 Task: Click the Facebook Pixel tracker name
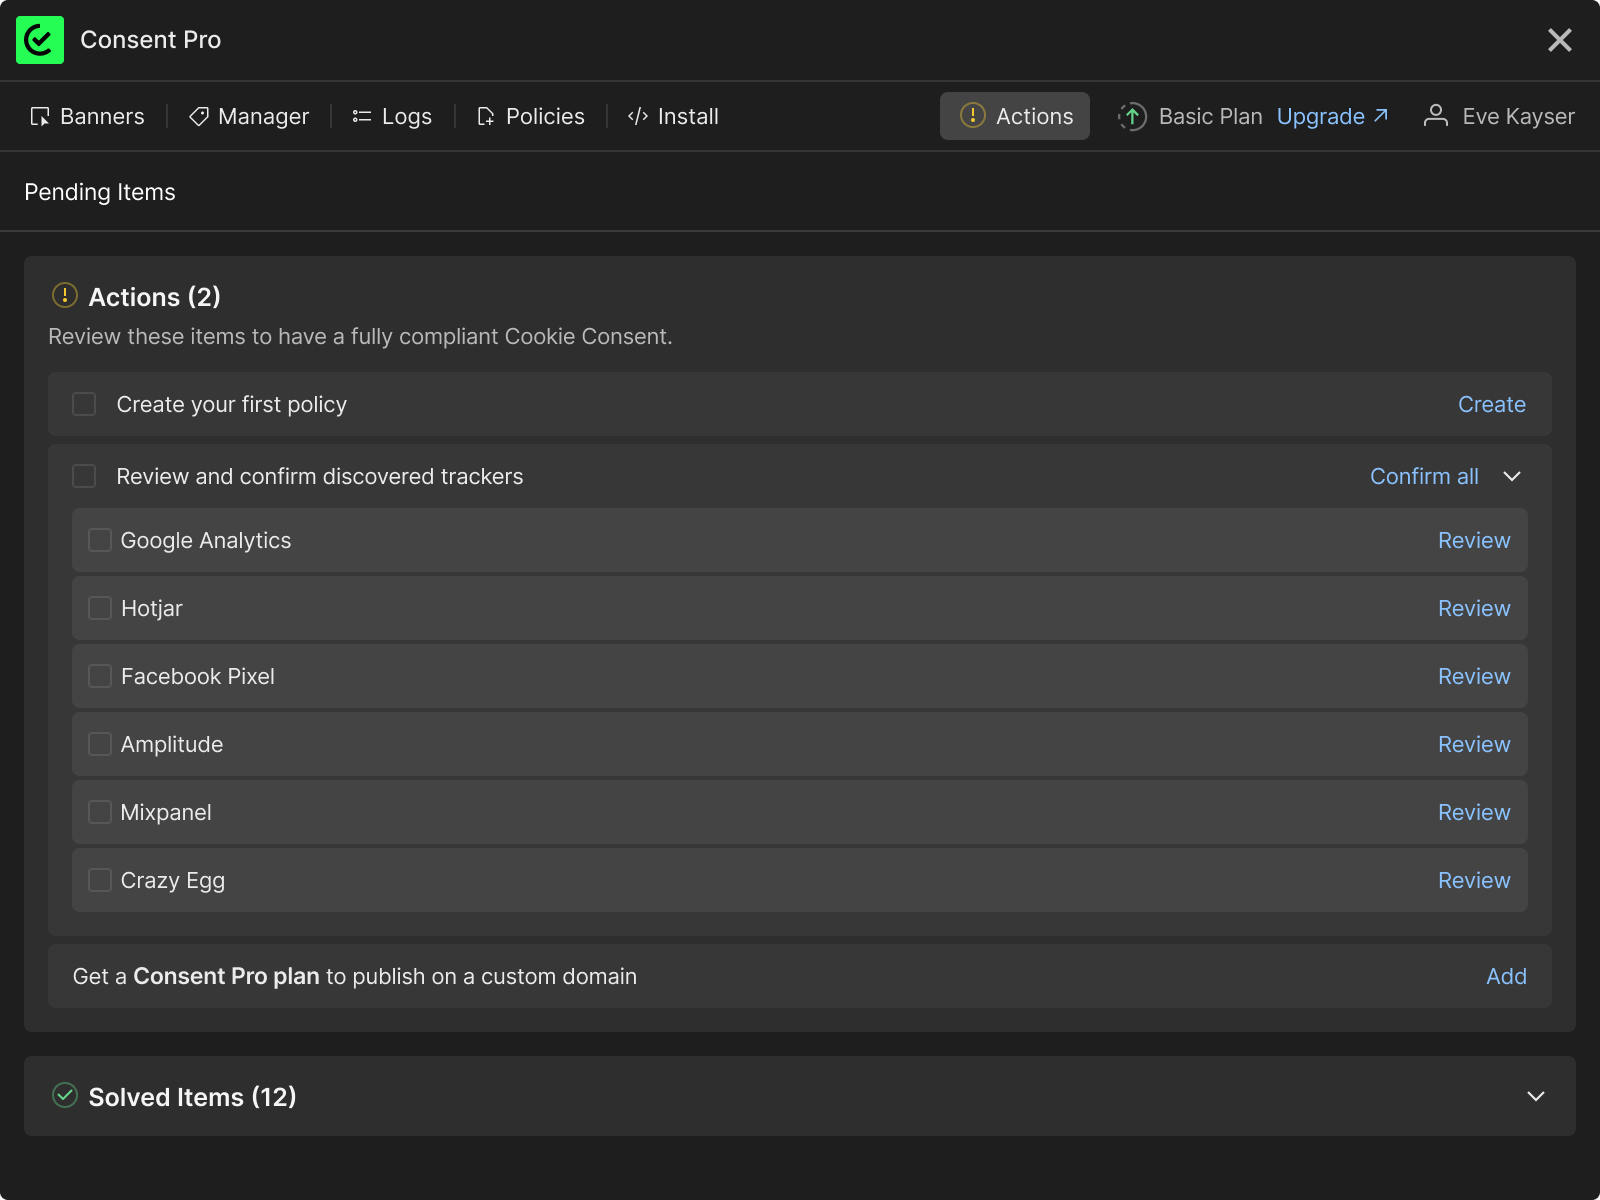[198, 676]
